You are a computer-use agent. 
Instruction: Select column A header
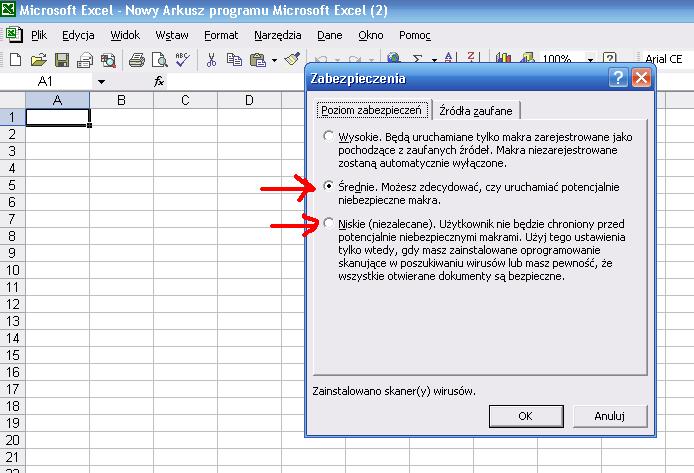[x=58, y=100]
